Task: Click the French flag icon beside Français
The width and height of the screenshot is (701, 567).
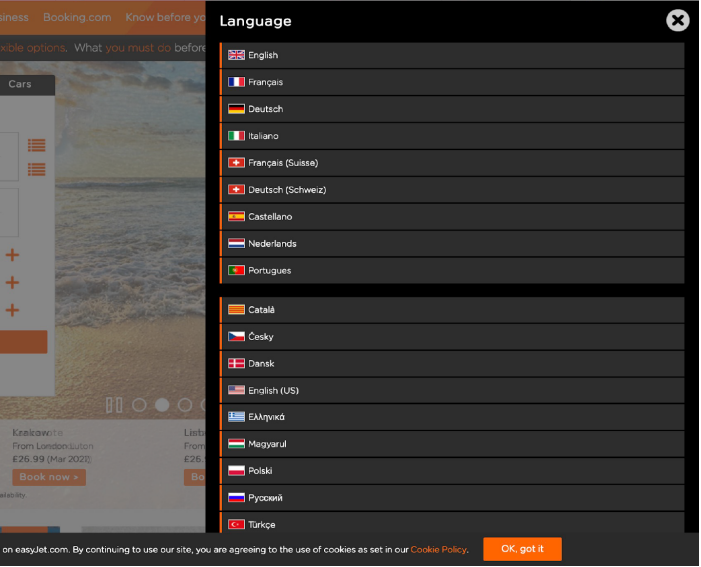Action: 236,82
